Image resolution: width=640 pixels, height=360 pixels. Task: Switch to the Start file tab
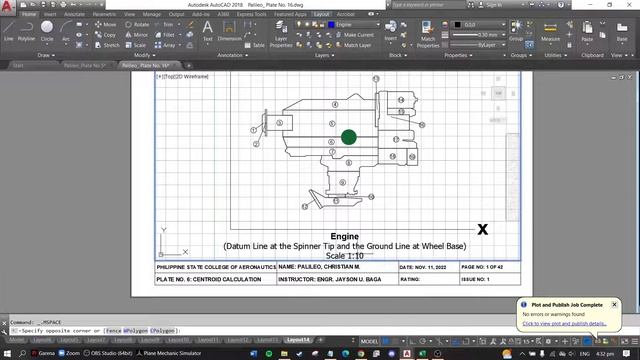18,65
